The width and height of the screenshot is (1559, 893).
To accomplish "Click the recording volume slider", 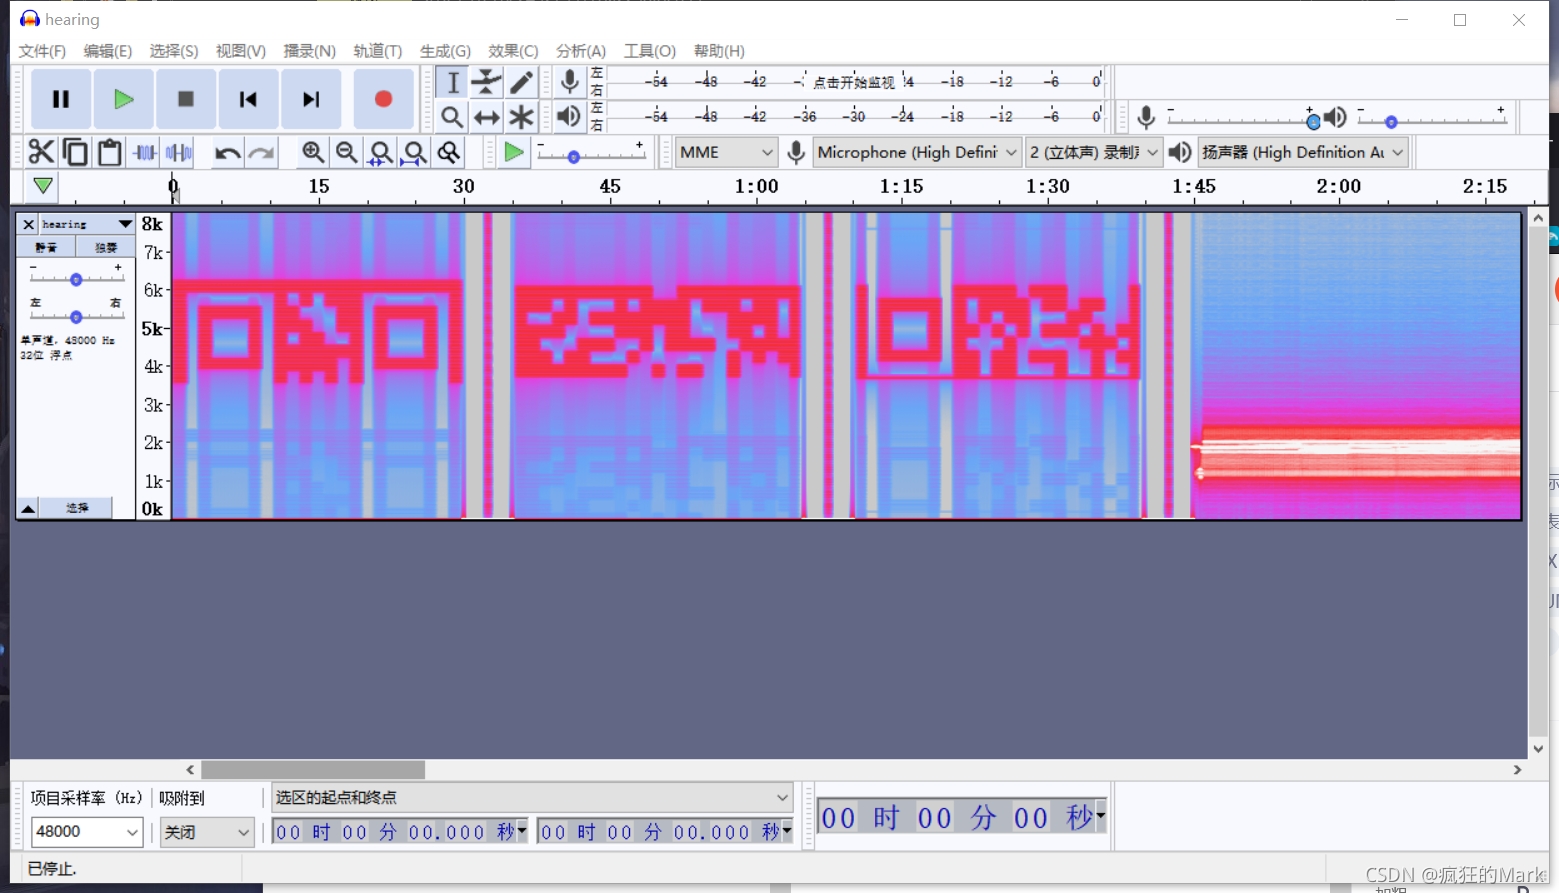I will 1240,120.
